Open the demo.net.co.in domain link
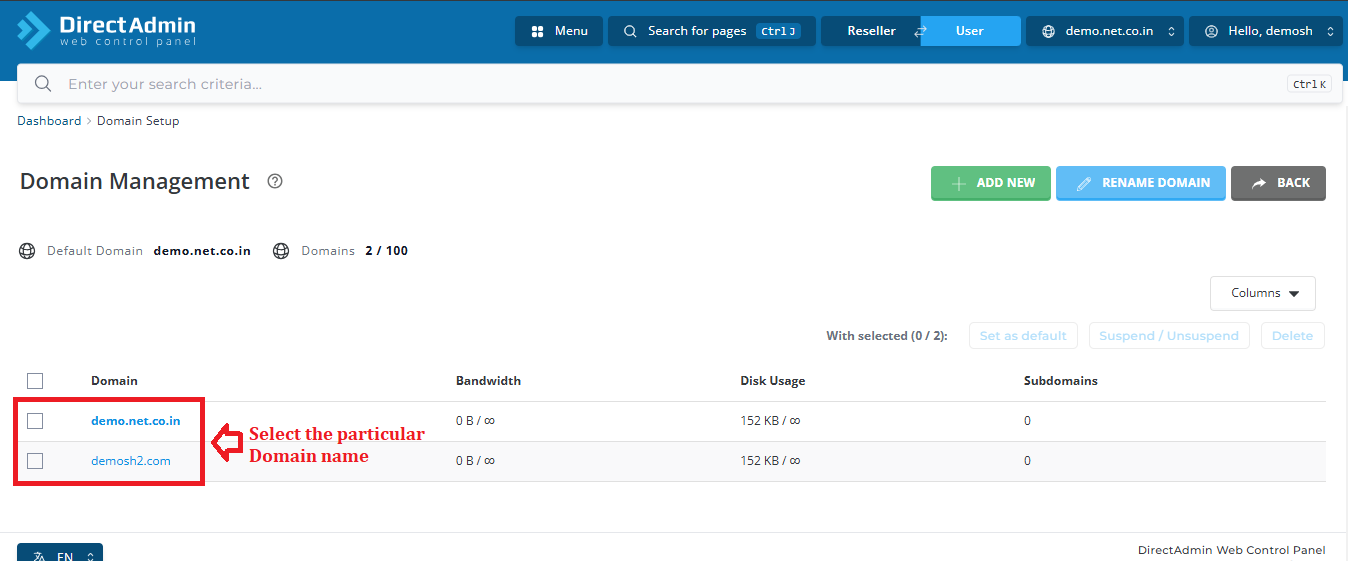Screen dimensions: 1360x575 point(136,421)
